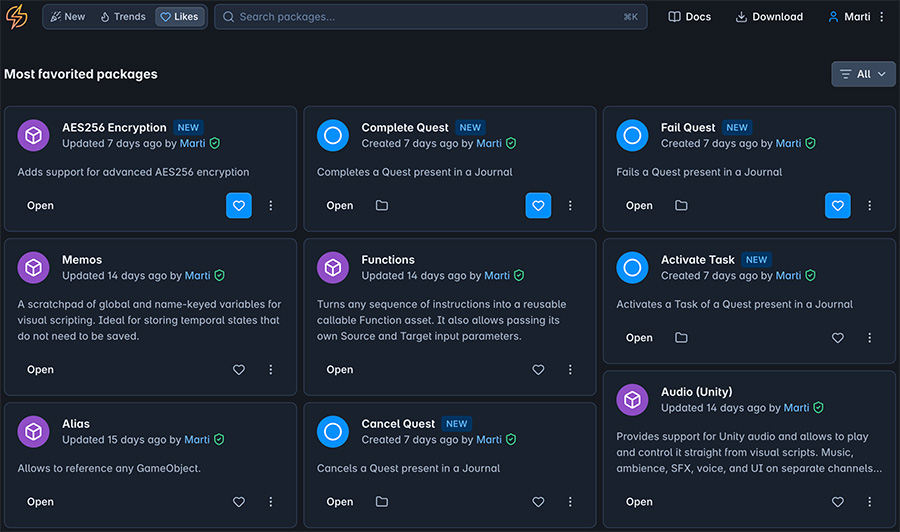This screenshot has height=532, width=900.
Task: Click the Fail Quest circle icon
Action: tap(633, 135)
